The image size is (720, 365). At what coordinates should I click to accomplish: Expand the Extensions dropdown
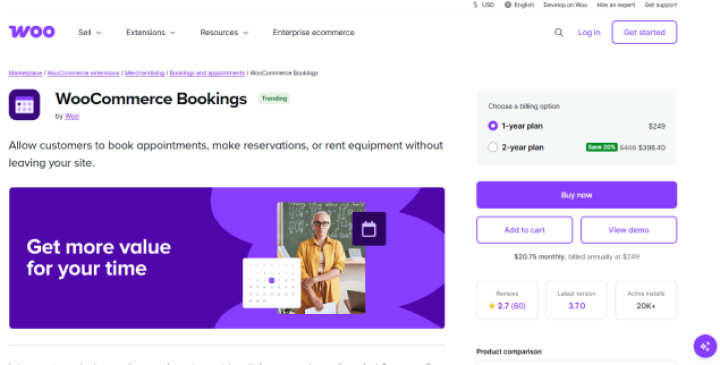[151, 32]
